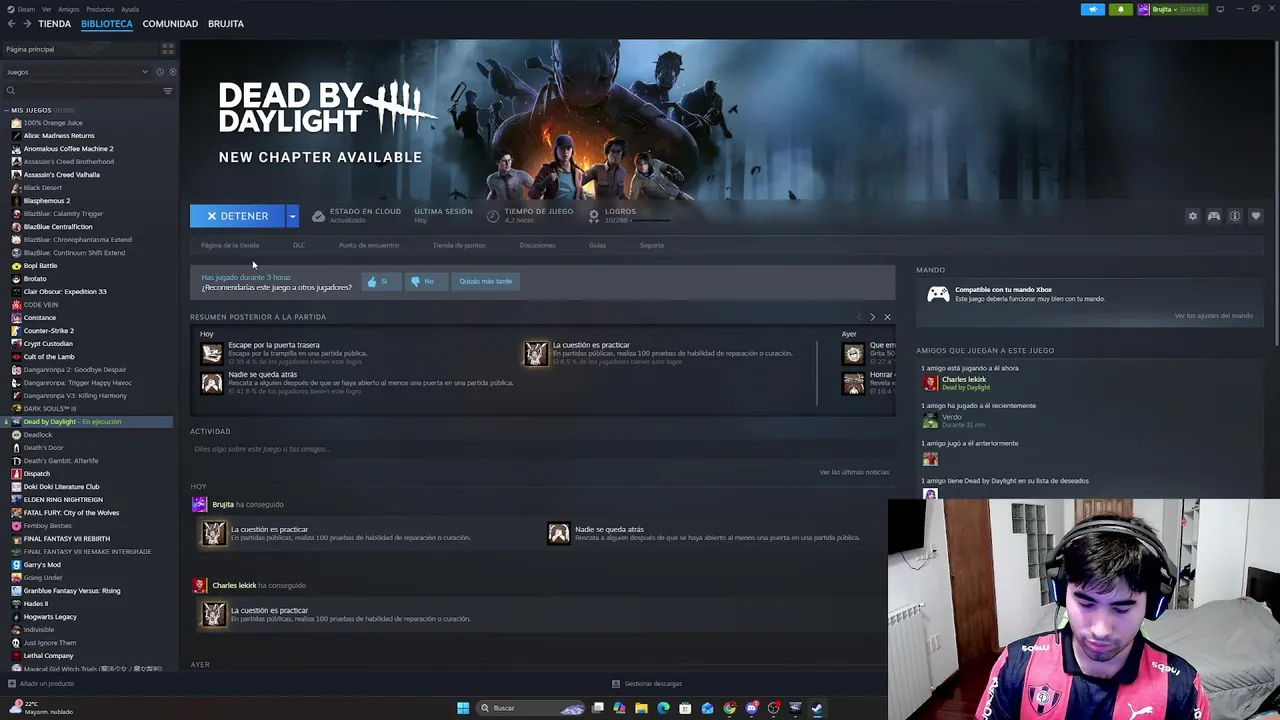
Task: Open the Steam menu
Action: (x=24, y=9)
